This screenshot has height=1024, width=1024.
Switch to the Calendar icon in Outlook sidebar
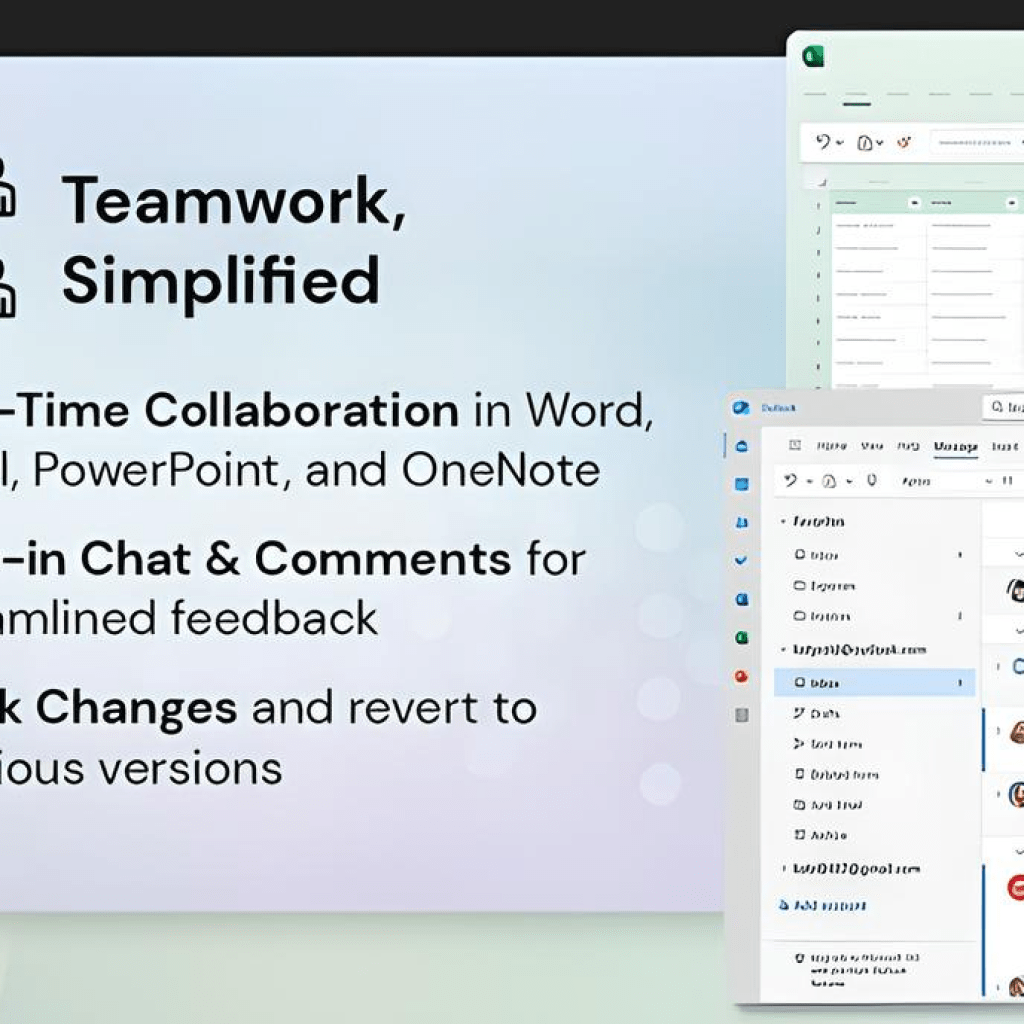coord(742,485)
